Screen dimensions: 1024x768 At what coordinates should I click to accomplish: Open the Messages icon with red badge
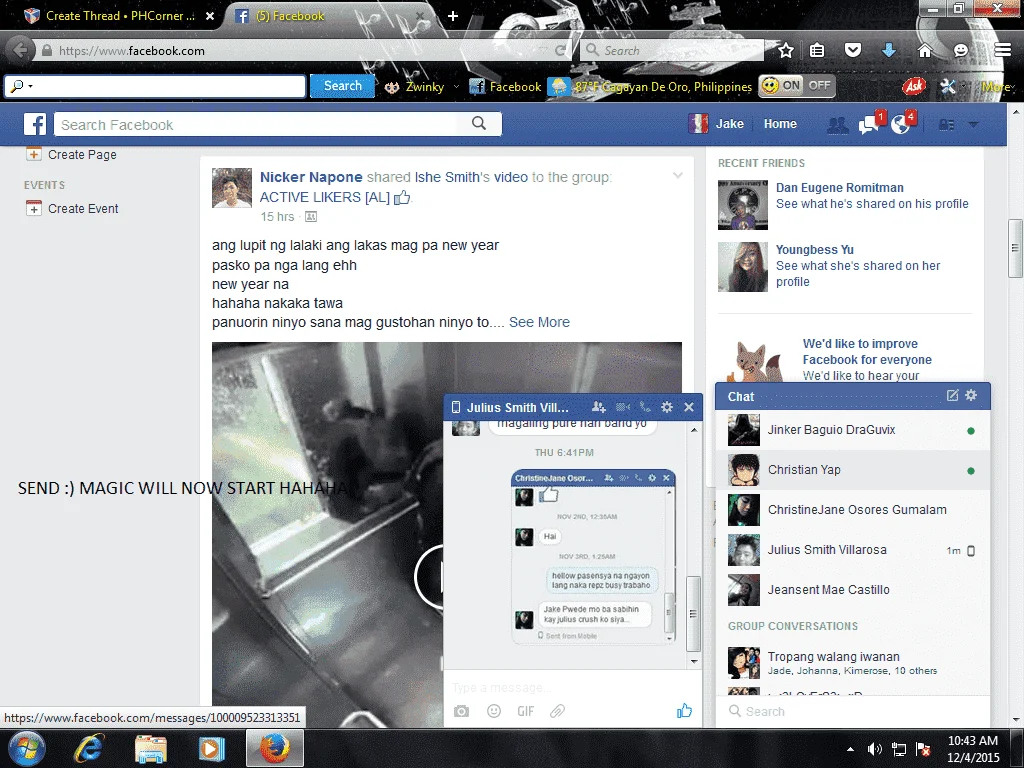tap(869, 124)
